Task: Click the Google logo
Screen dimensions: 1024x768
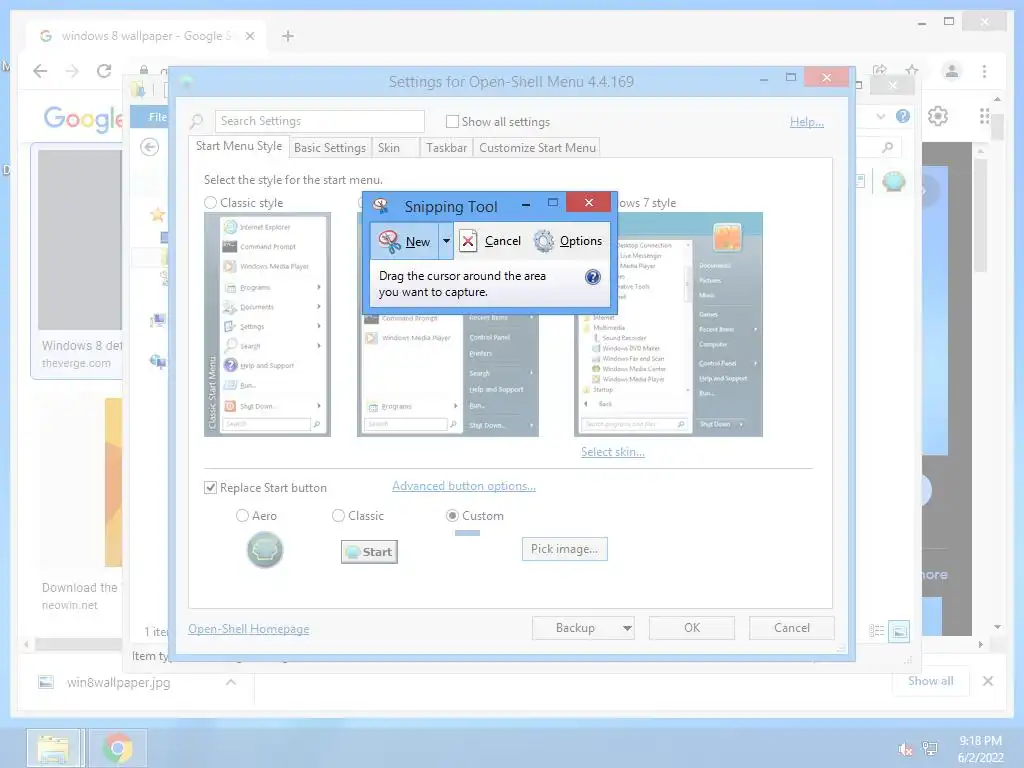Action: coord(83,119)
